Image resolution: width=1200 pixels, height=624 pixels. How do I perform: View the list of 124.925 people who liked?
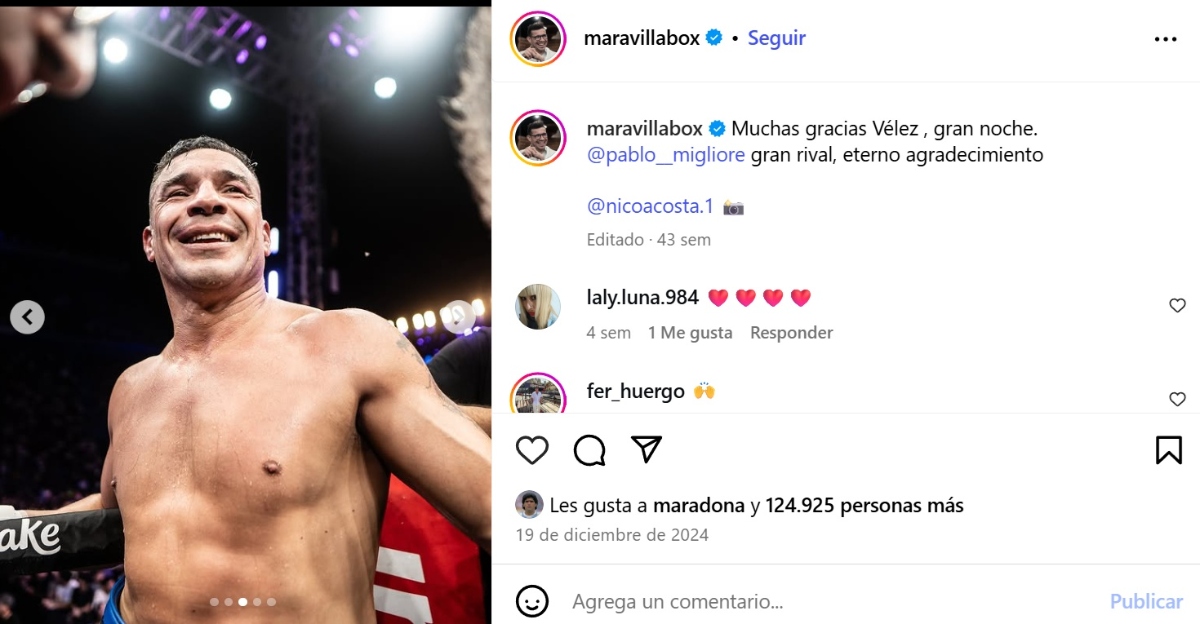(864, 505)
